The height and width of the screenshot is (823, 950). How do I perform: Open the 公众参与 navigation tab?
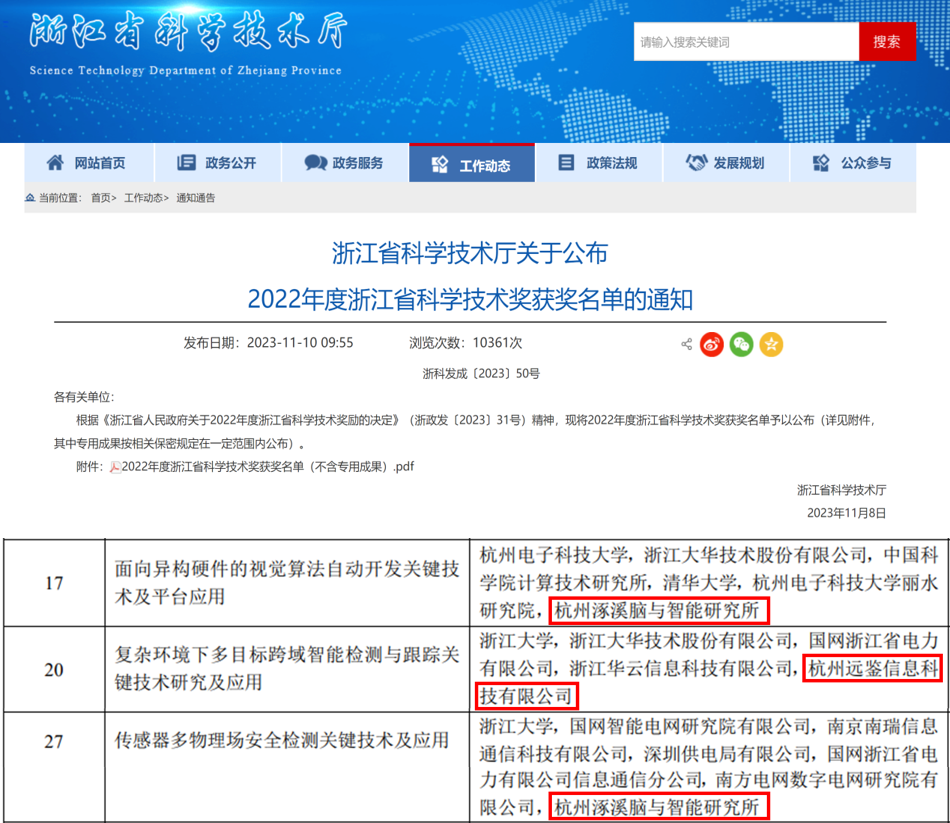[853, 163]
